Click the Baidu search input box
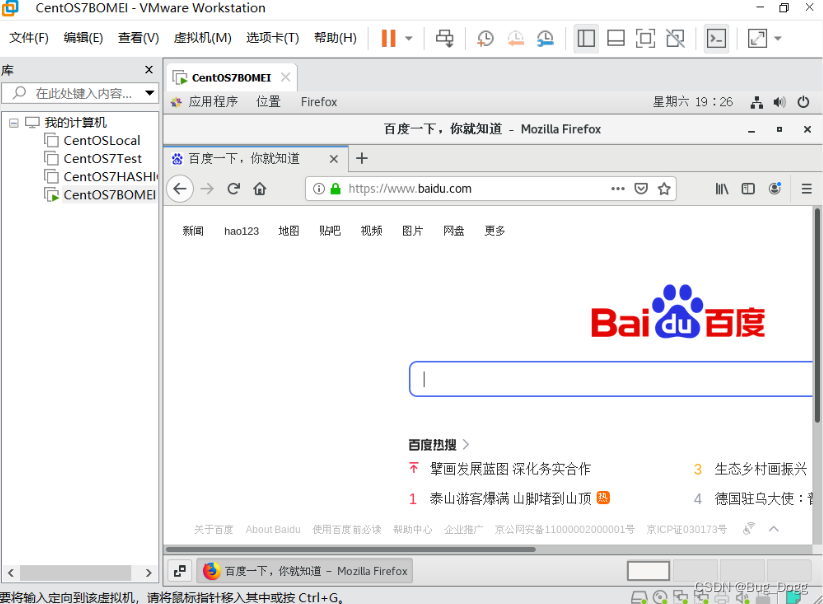This screenshot has width=823, height=604. (611, 379)
